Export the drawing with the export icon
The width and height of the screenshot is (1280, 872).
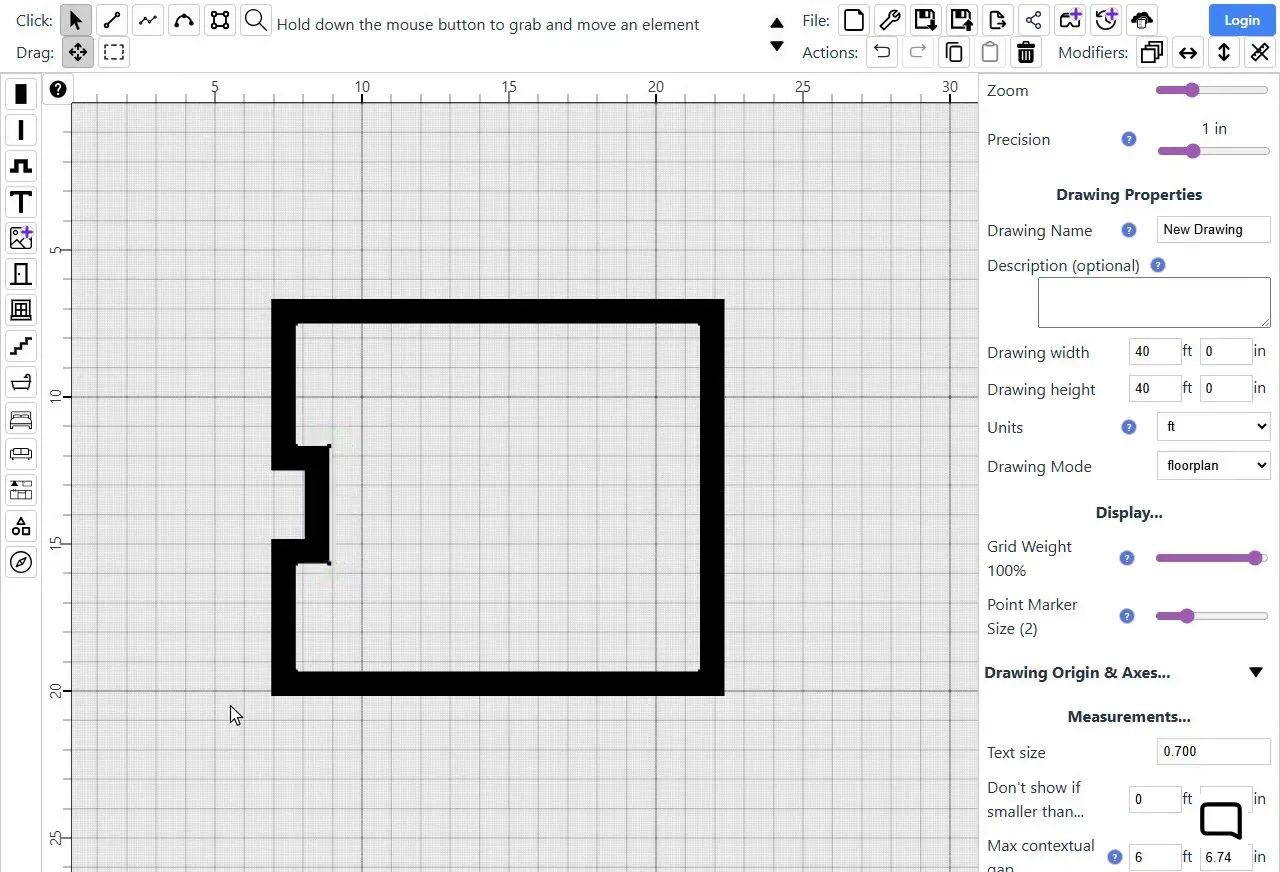coord(997,19)
